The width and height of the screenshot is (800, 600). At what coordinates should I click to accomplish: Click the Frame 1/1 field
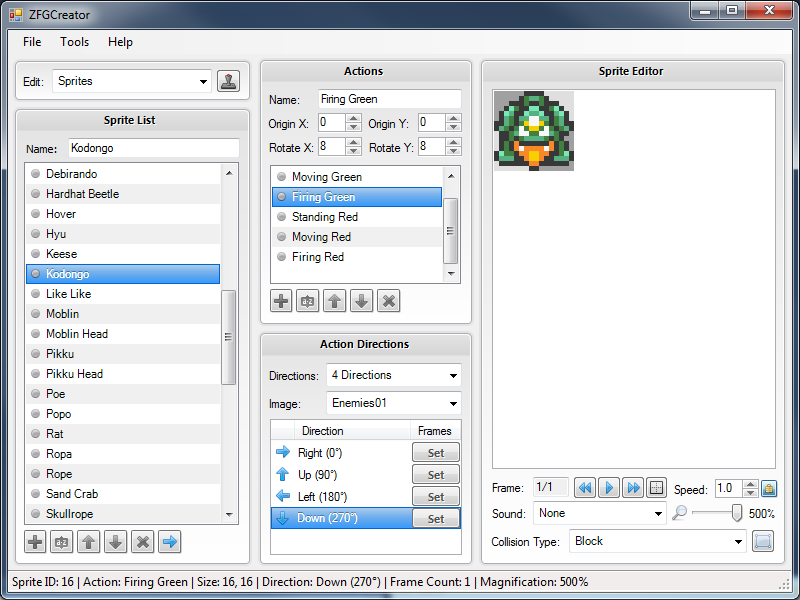(551, 487)
